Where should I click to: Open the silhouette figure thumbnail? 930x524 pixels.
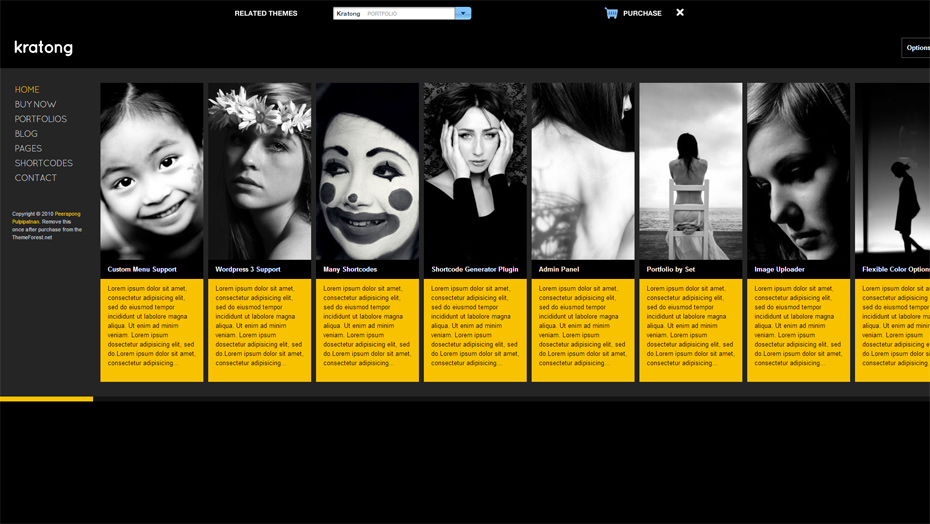click(893, 171)
